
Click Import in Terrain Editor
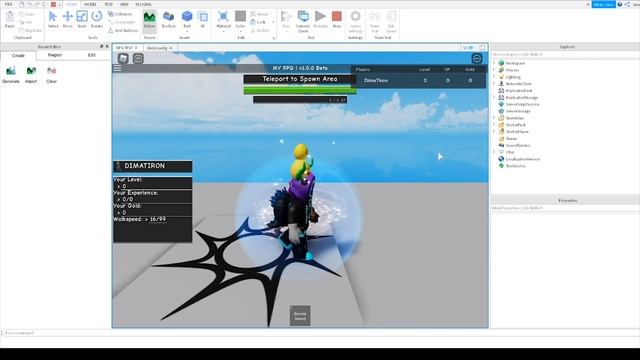(x=31, y=75)
